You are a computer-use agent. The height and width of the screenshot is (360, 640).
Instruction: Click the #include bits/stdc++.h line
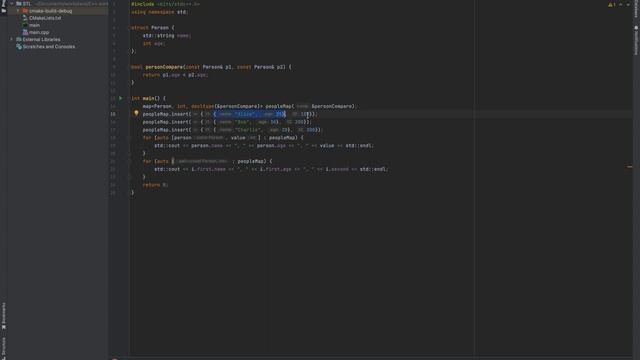coord(165,4)
